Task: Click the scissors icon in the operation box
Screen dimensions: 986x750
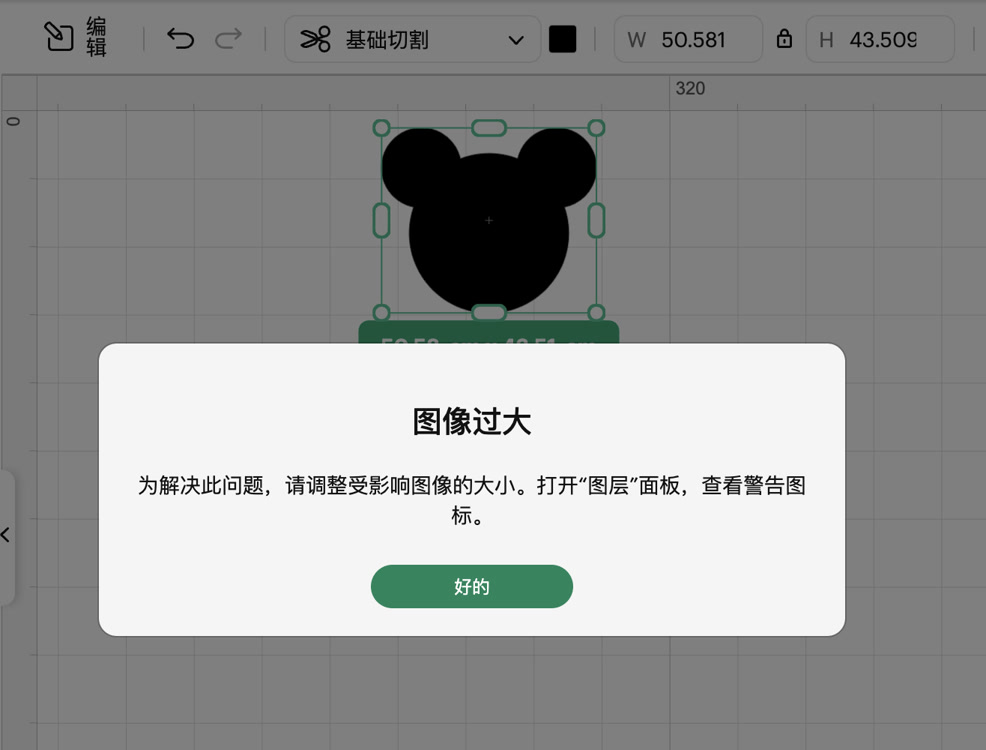Action: 315,40
